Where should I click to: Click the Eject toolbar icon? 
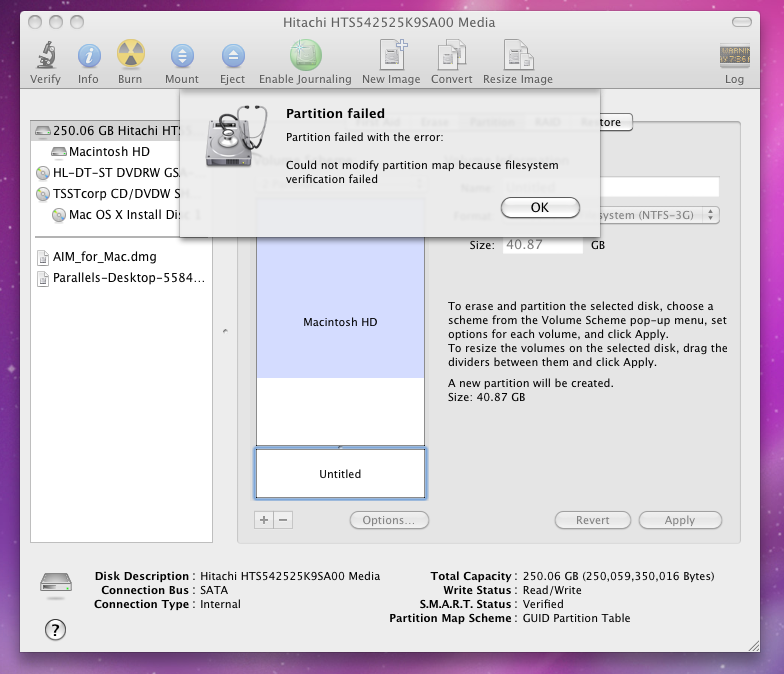pos(233,56)
